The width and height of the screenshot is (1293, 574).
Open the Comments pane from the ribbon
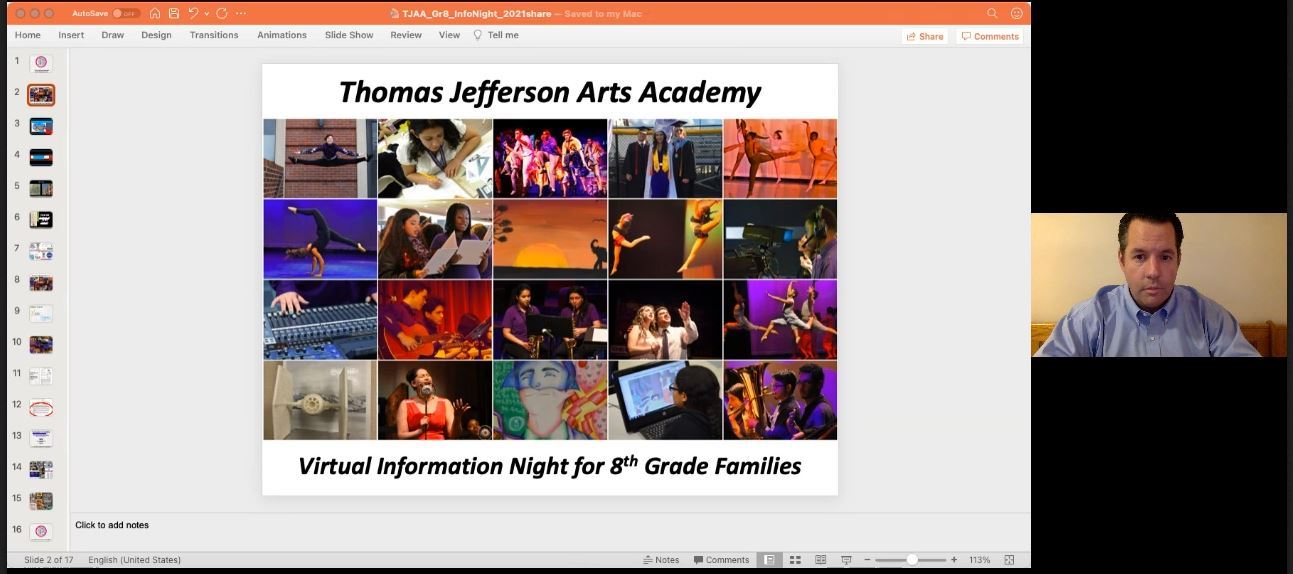coord(990,36)
